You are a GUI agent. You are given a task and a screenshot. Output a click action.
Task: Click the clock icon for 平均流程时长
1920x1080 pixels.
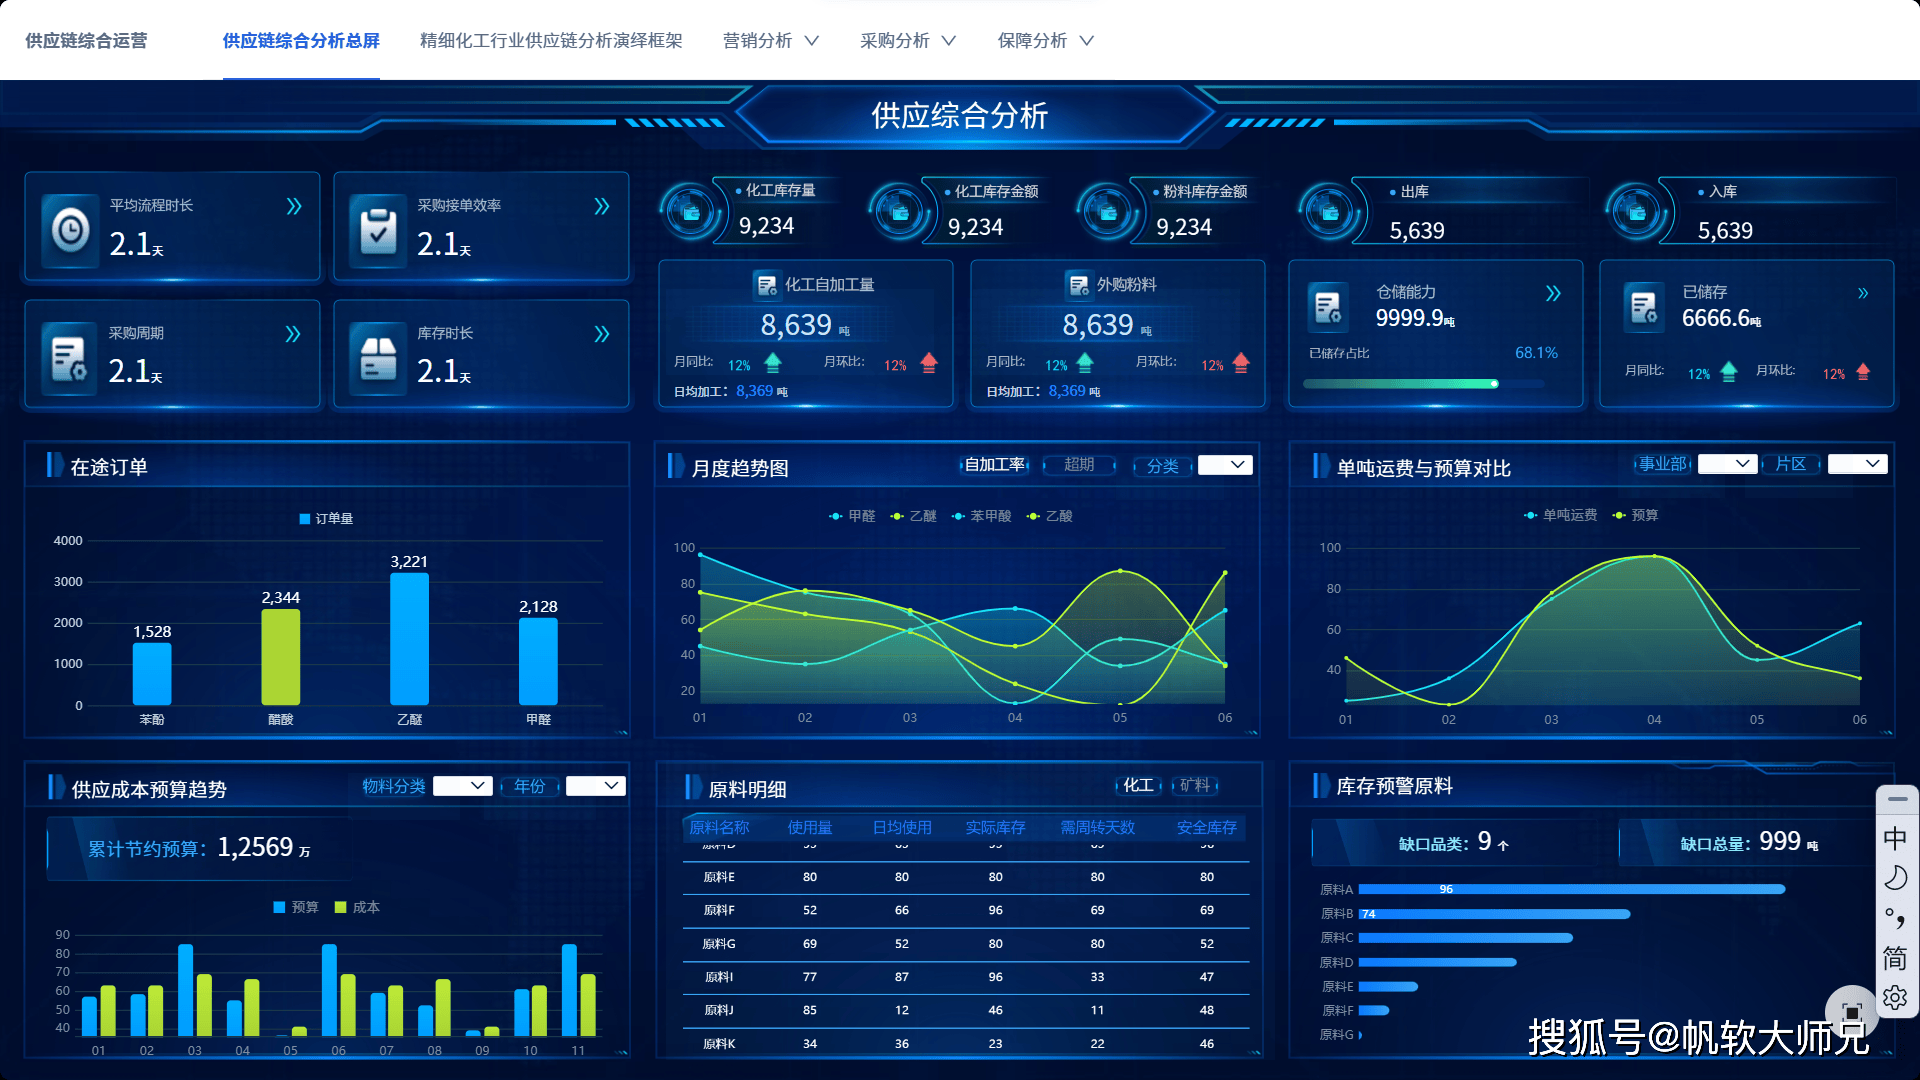point(70,230)
